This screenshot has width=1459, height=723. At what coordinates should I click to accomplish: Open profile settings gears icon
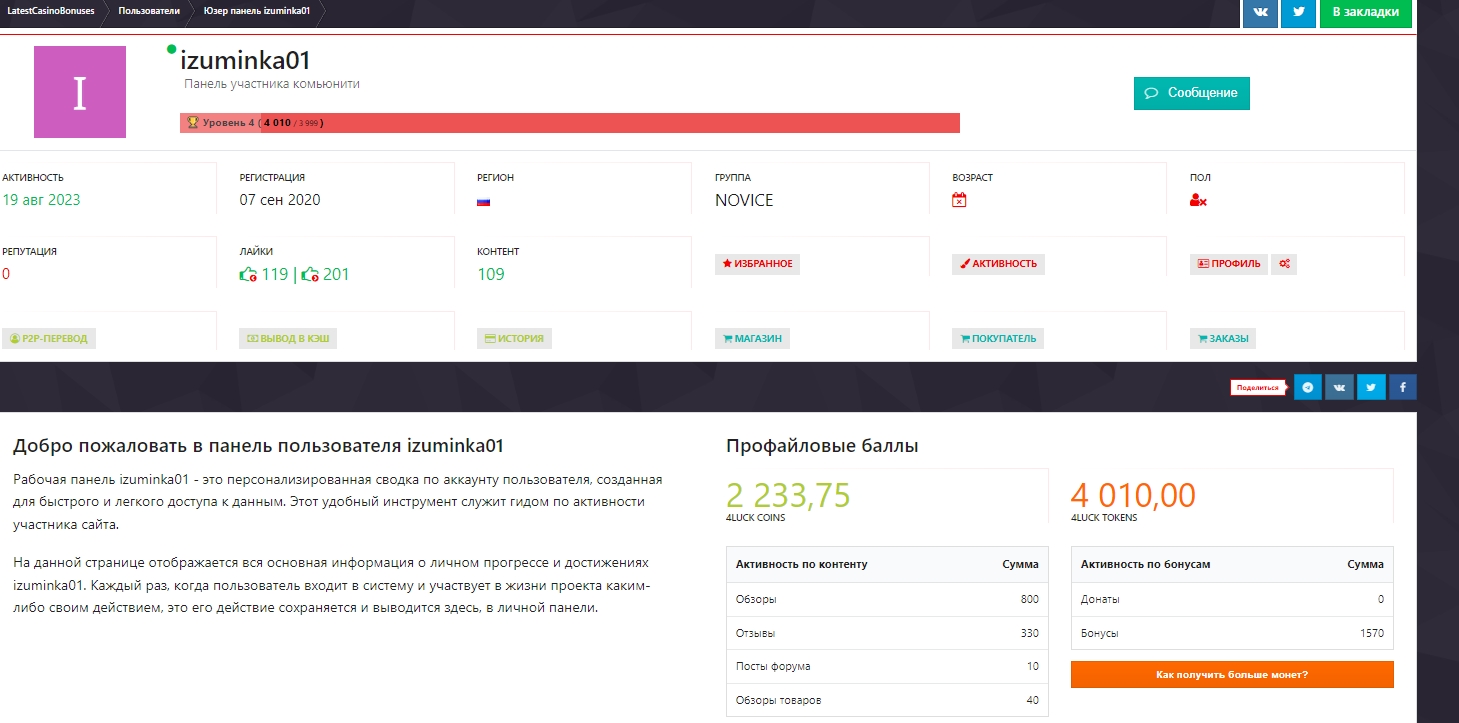pos(1284,264)
